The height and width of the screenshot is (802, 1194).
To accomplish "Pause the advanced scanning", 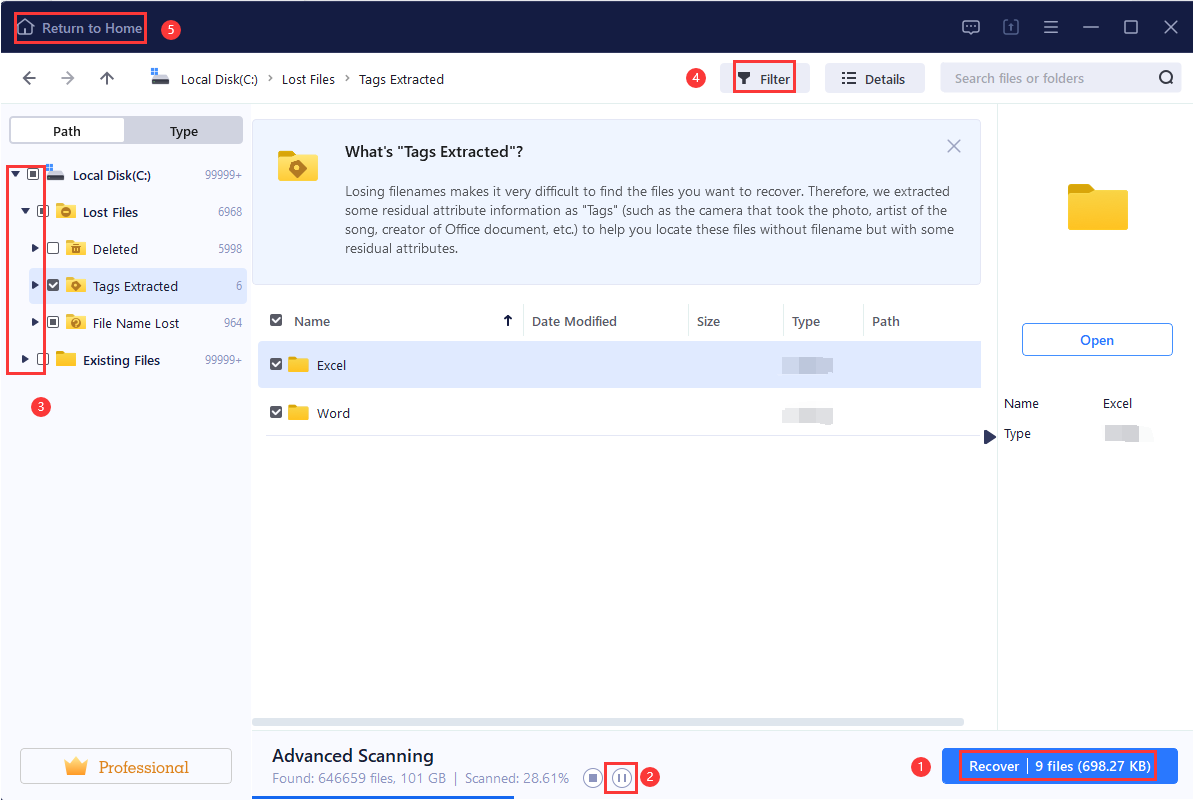I will [621, 777].
